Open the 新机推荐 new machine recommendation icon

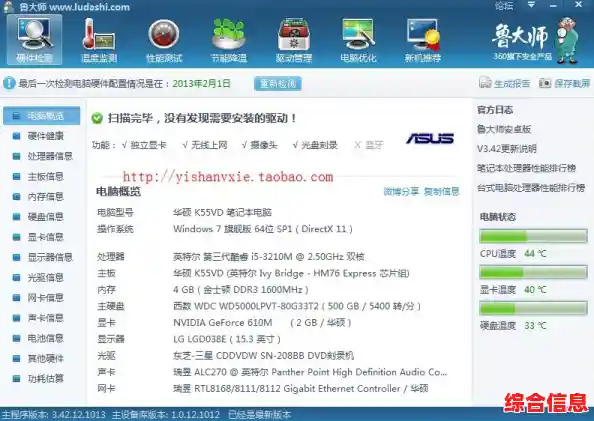[423, 40]
